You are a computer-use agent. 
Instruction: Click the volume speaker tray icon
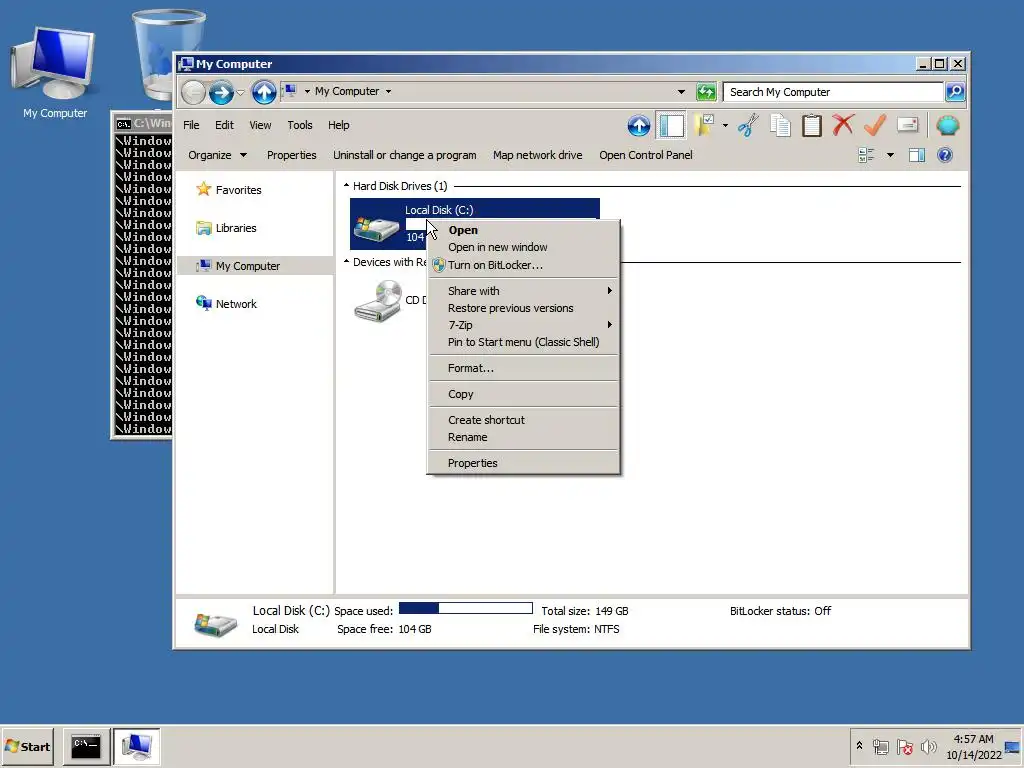click(x=928, y=746)
